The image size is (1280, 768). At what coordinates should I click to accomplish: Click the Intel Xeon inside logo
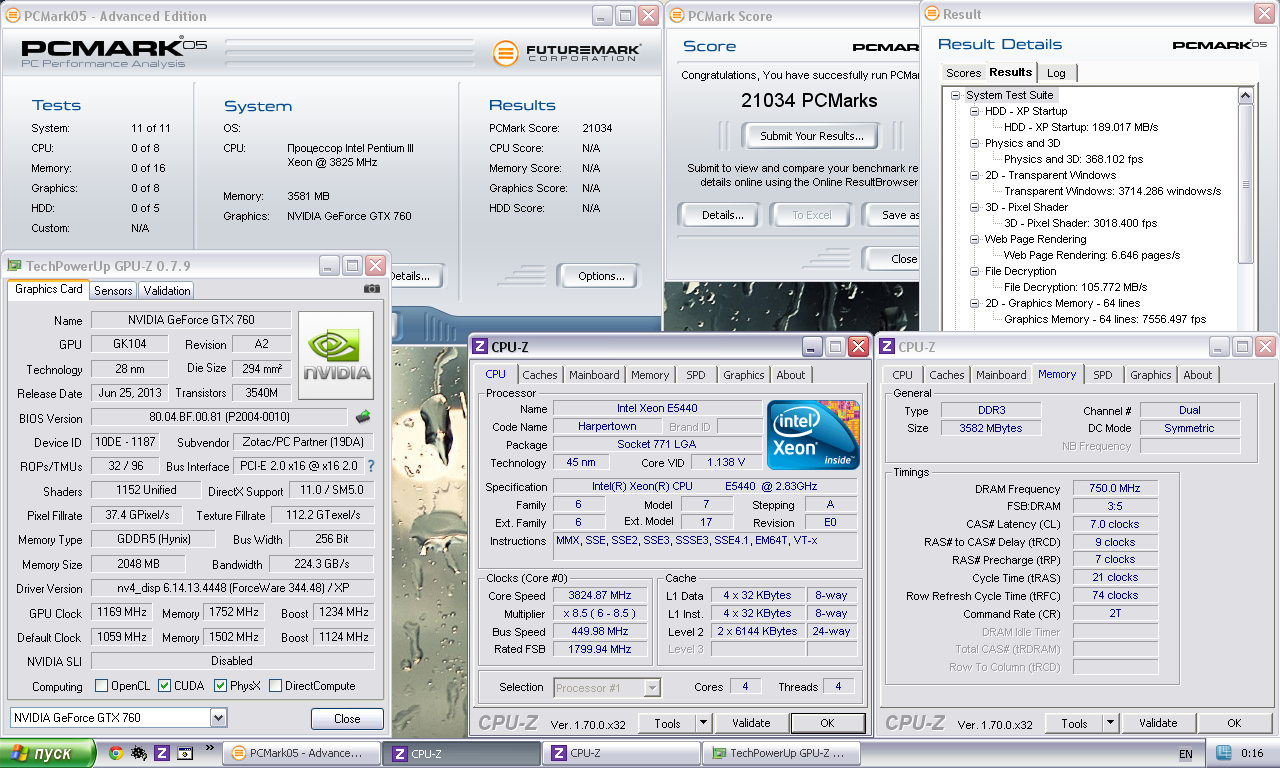click(813, 435)
